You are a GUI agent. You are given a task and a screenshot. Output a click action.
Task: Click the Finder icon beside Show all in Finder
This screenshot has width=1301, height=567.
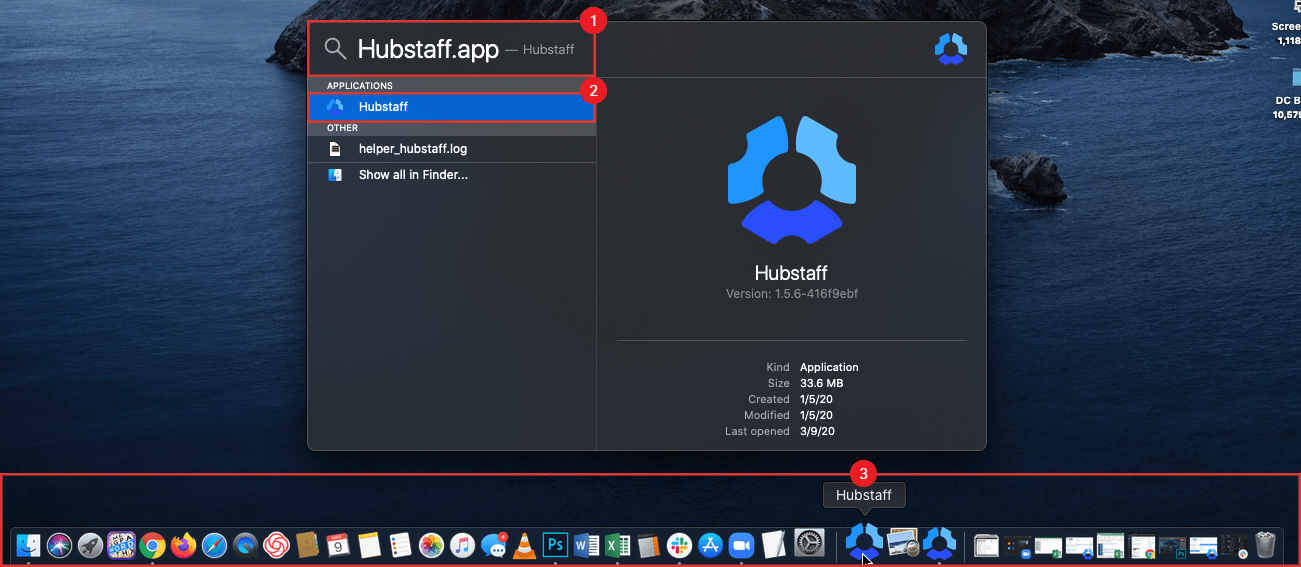336,174
